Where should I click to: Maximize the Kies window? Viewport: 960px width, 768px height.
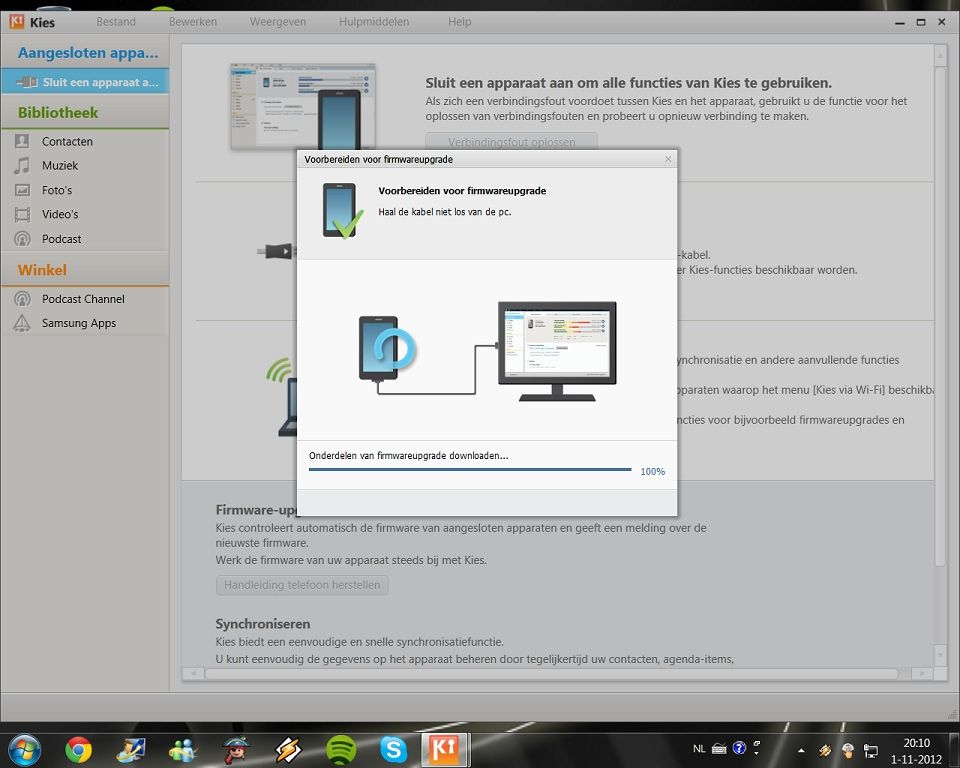920,23
